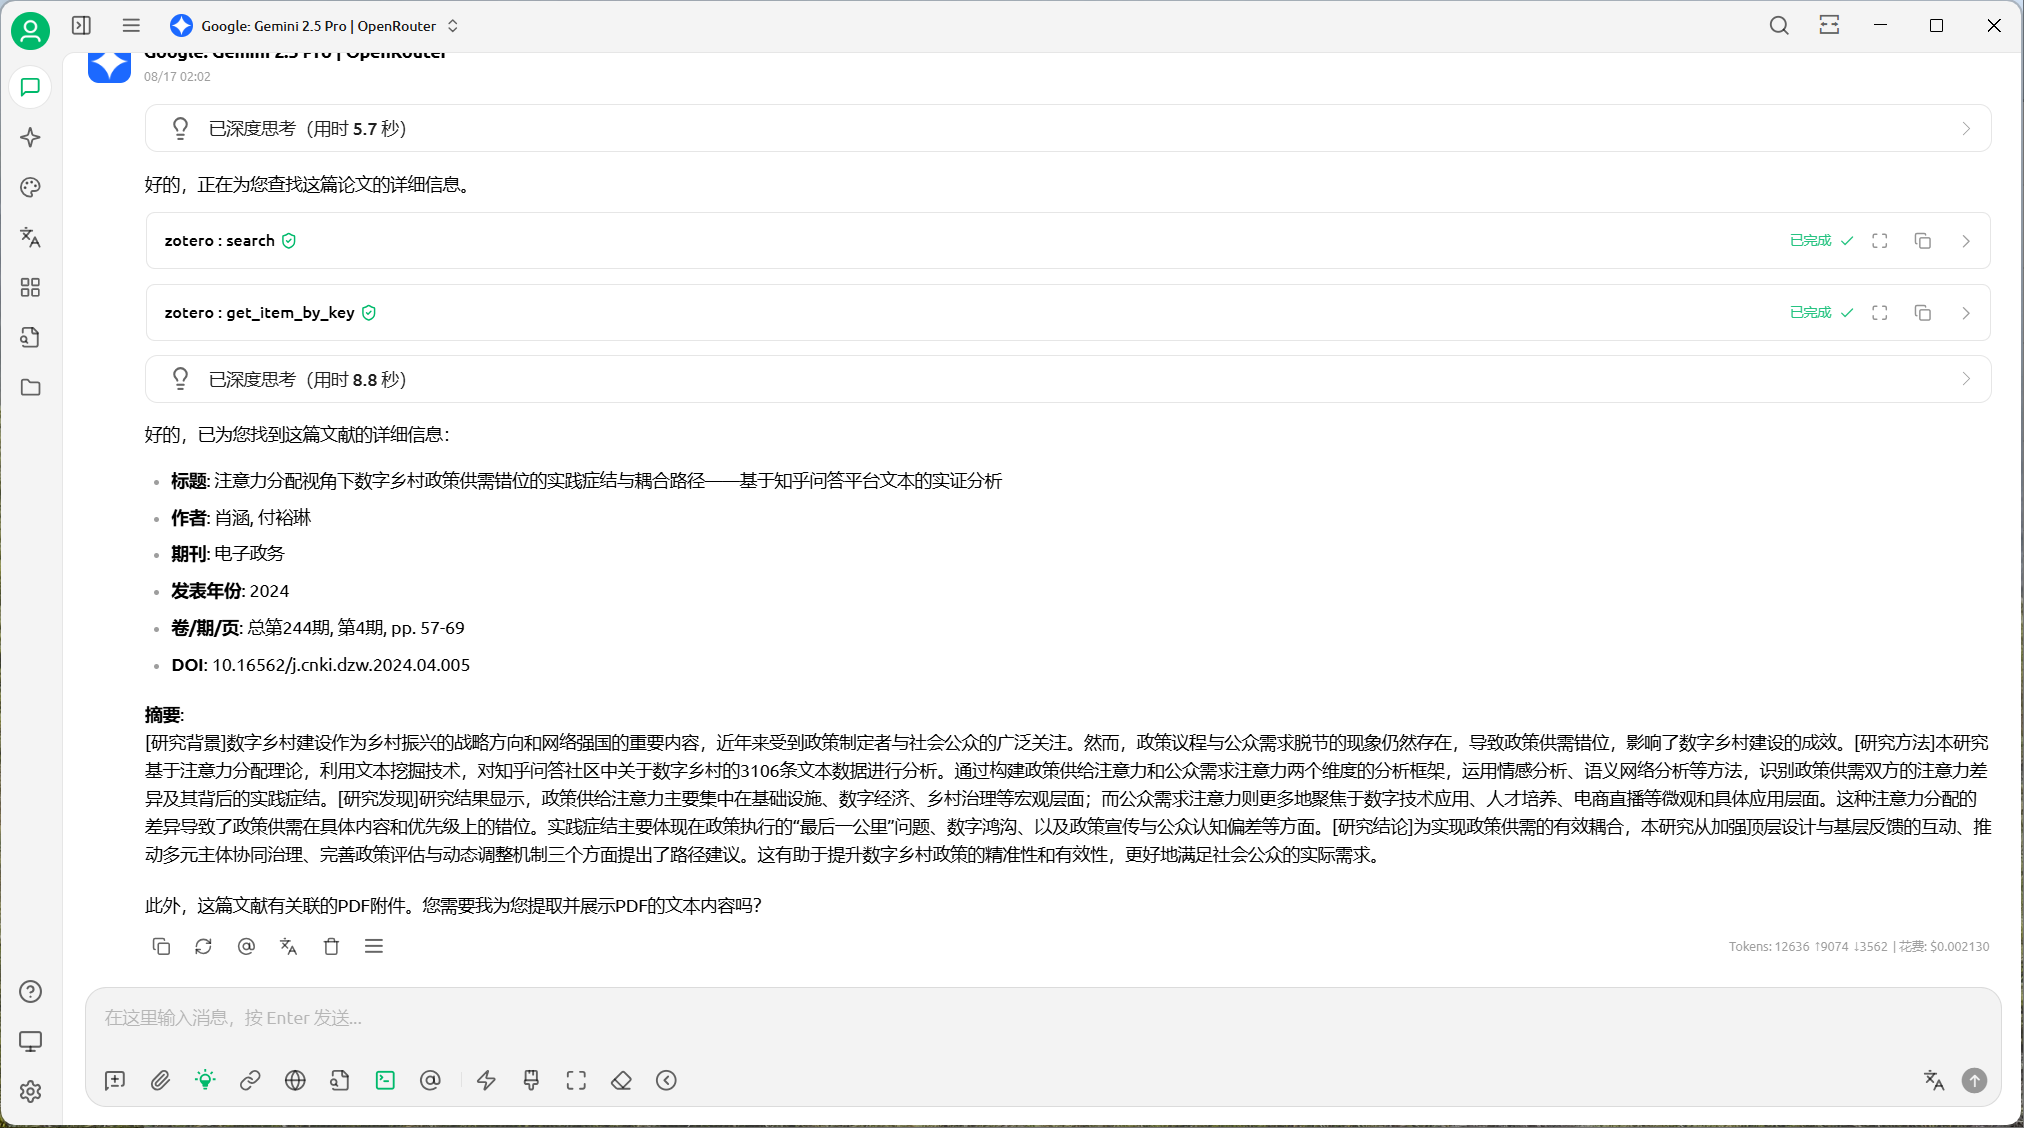Open Paintings via the palette sidebar icon
The image size is (2024, 1128).
(x=30, y=187)
